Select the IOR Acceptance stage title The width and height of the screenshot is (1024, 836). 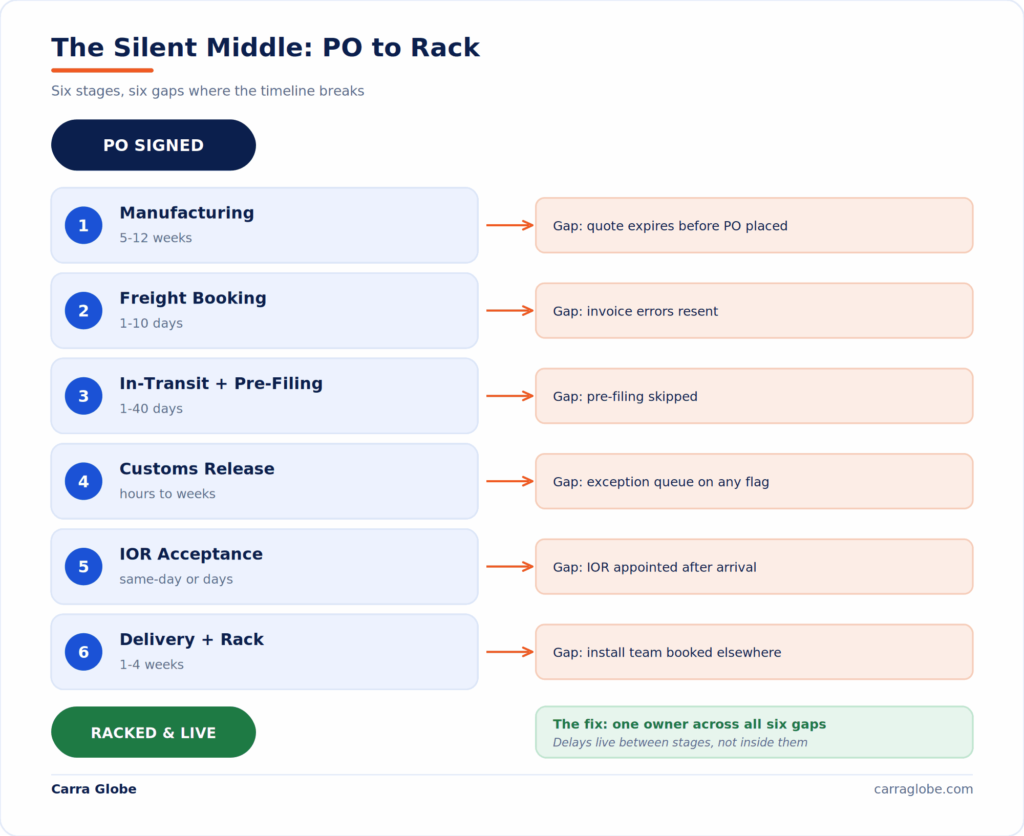[191, 554]
